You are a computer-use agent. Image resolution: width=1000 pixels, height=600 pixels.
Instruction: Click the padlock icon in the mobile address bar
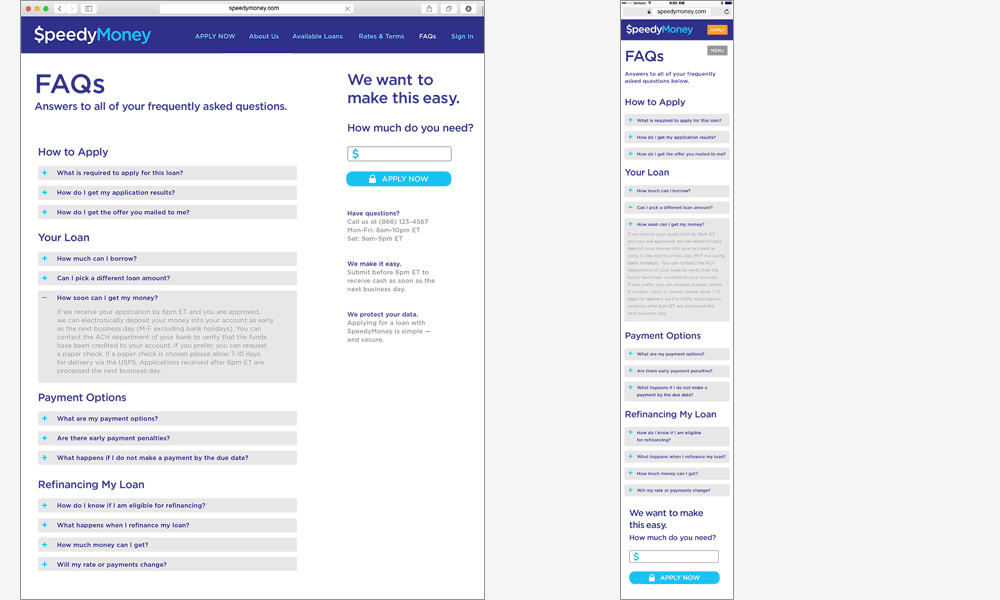pyautogui.click(x=649, y=11)
